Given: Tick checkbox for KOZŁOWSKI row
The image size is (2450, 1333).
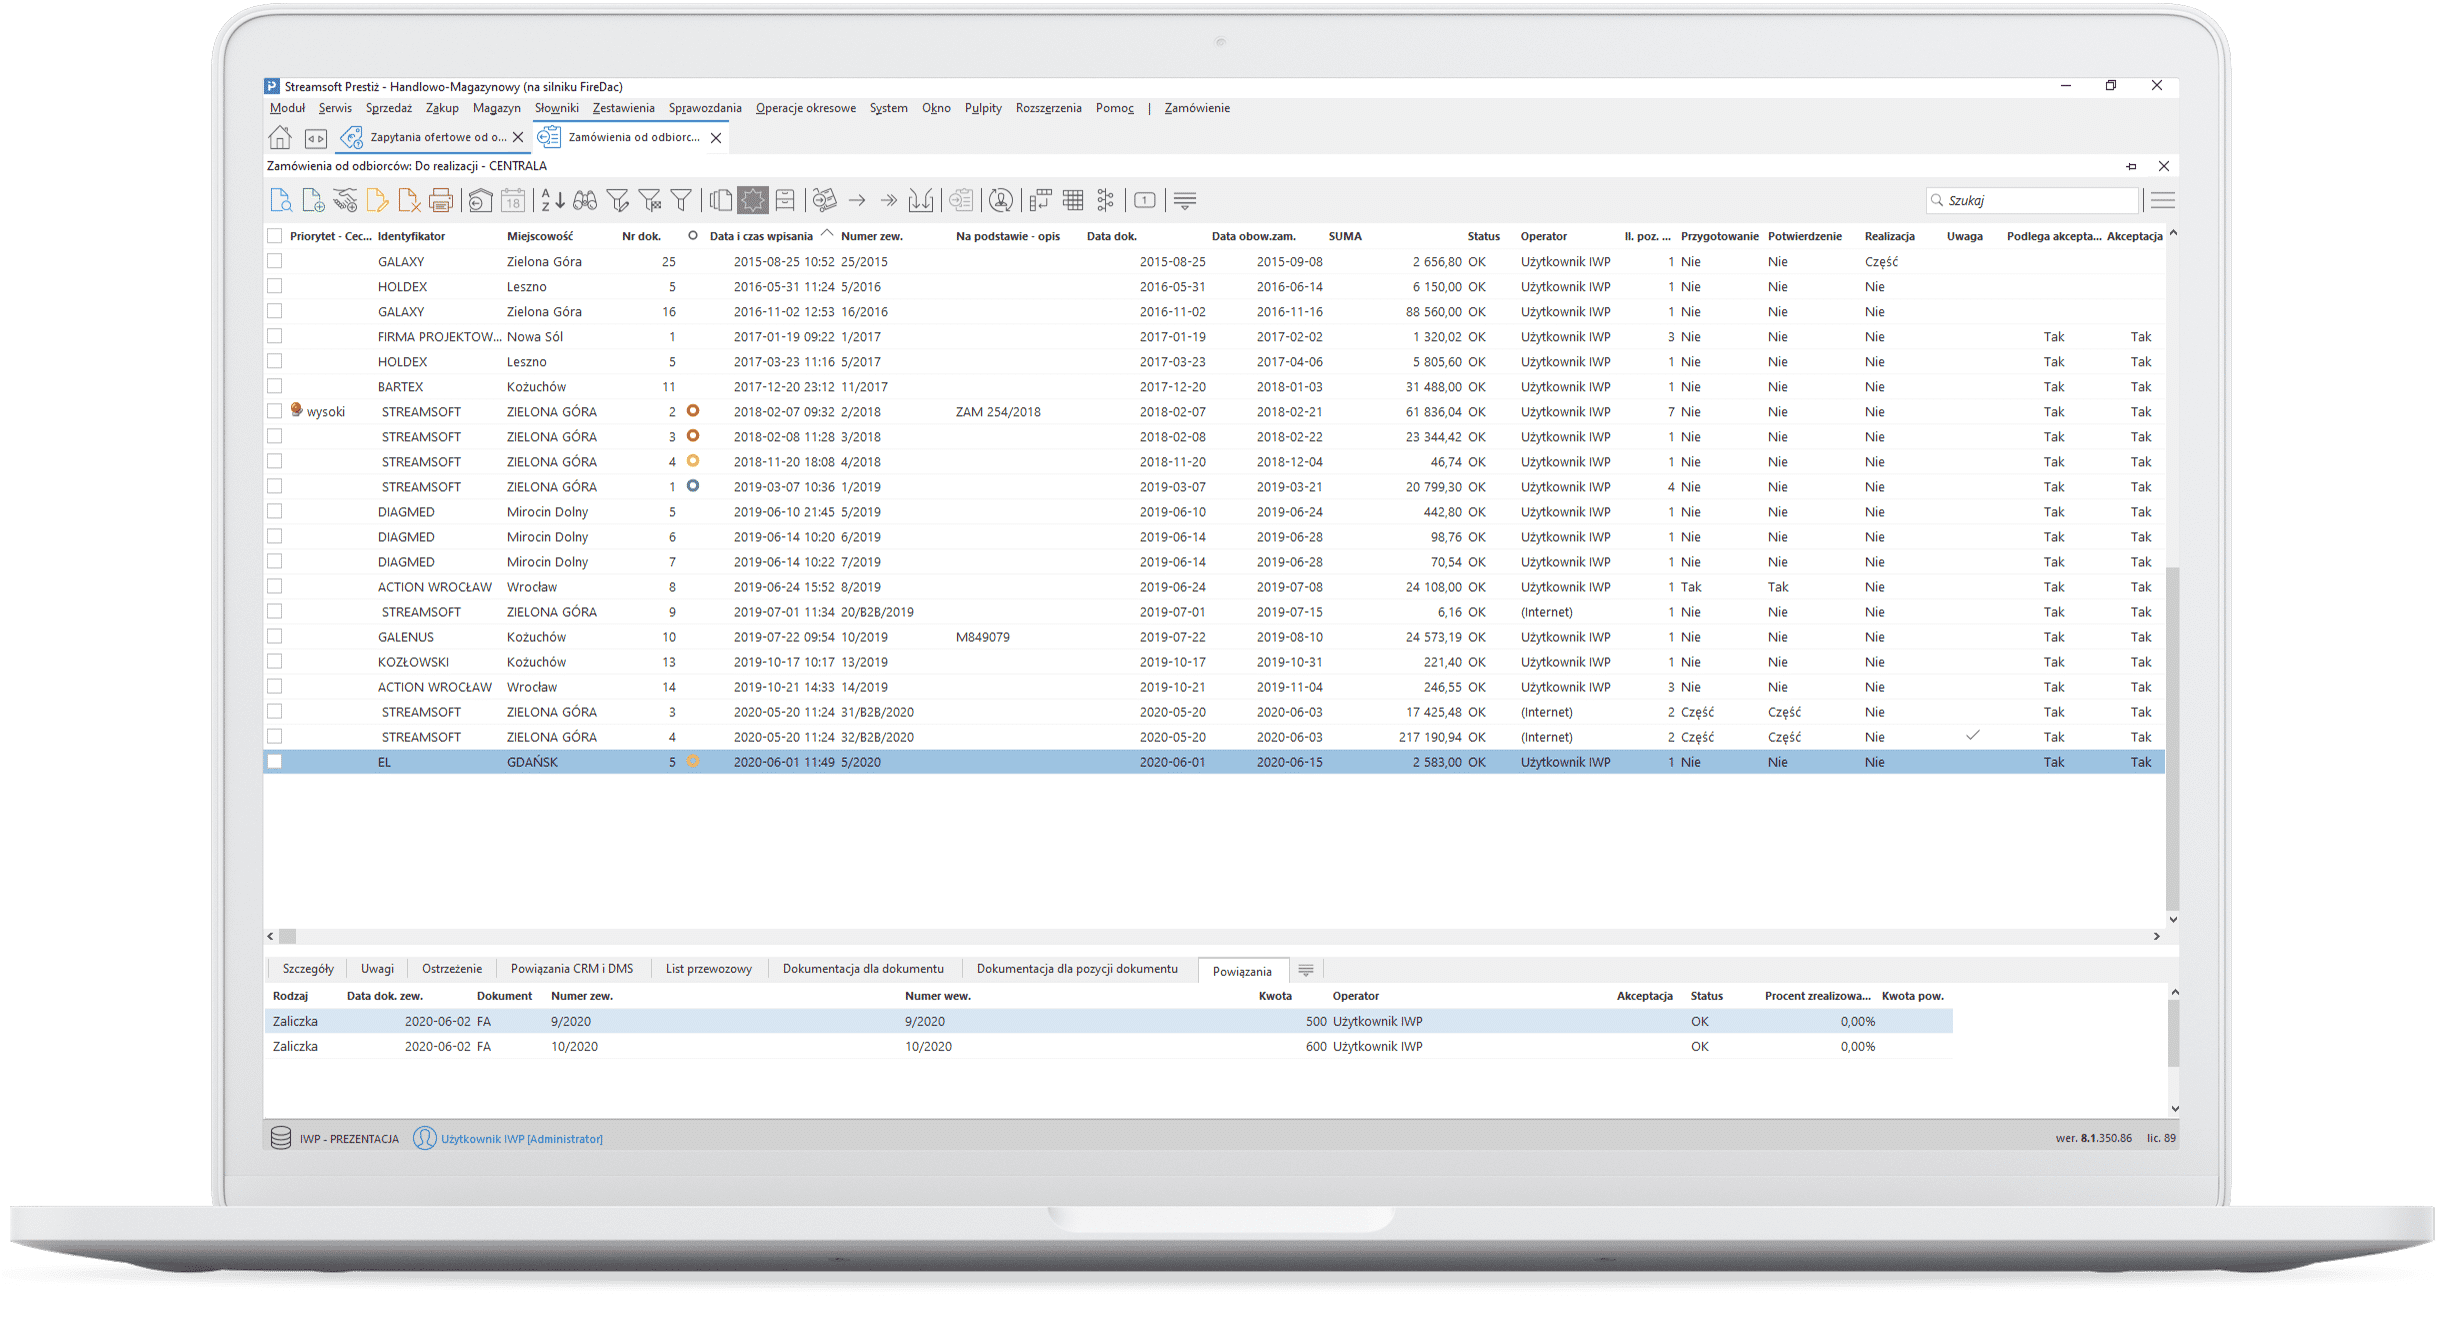Looking at the screenshot, I should pyautogui.click(x=274, y=661).
